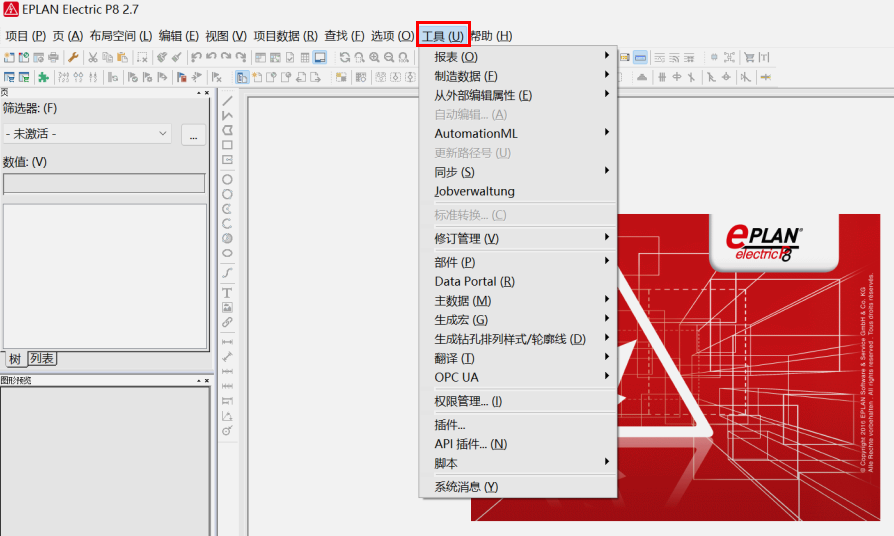This screenshot has width=894, height=536.
Task: Click the zoom in magnifier icon
Action: pyautogui.click(x=374, y=58)
